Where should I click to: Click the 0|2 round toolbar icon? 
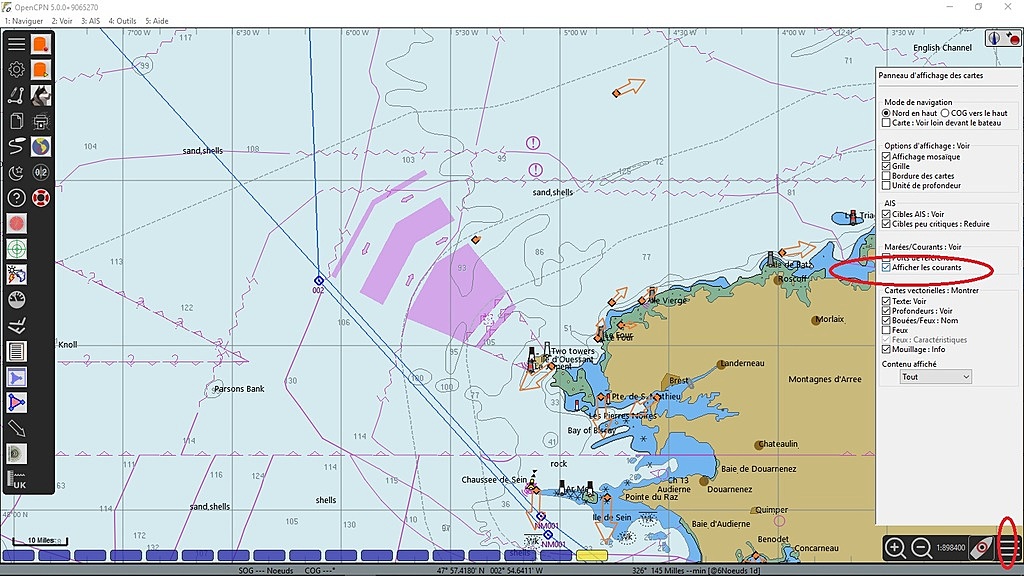(41, 172)
